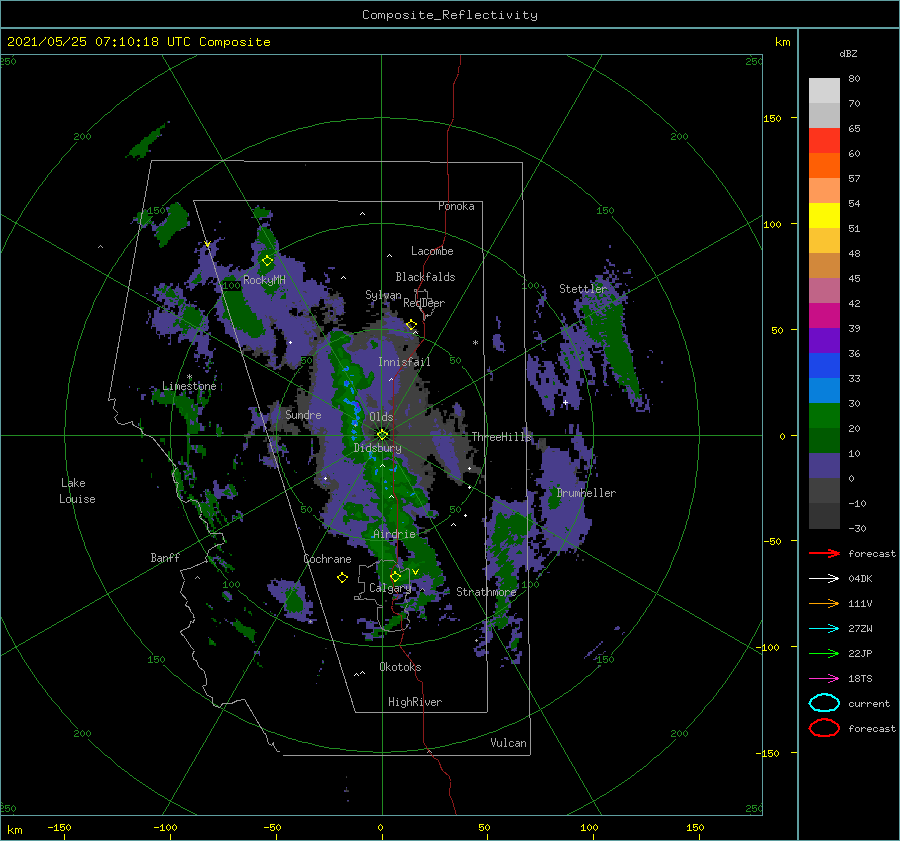Click the RockyMH label
900x841 pixels.
pos(264,280)
